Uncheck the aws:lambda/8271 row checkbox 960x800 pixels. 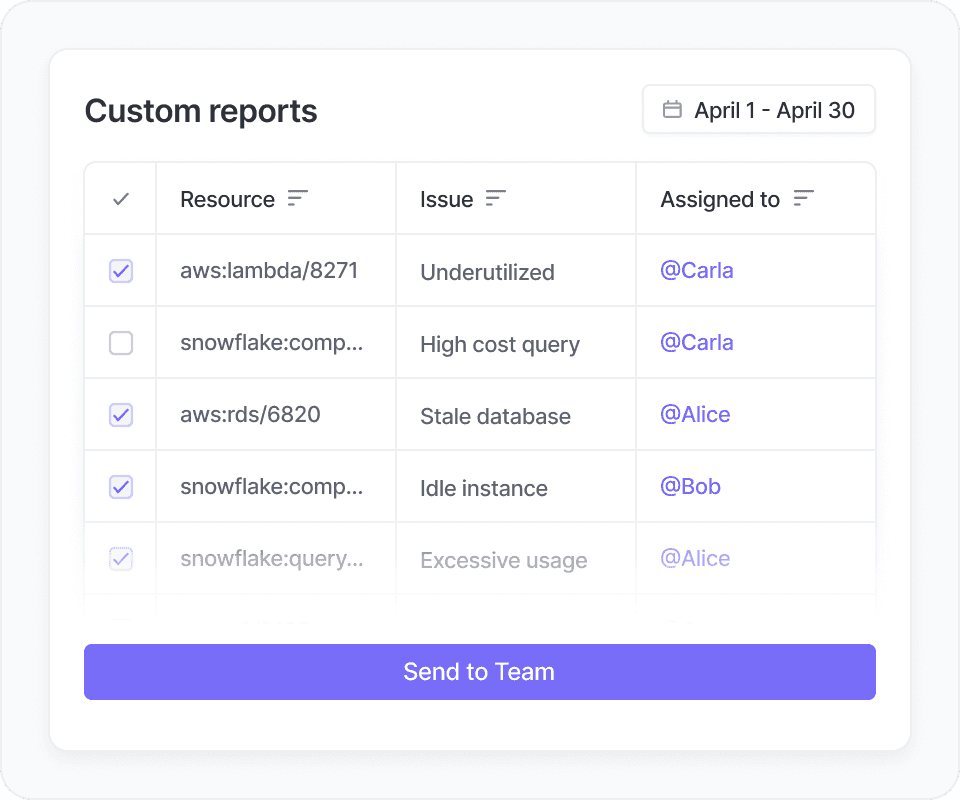[x=121, y=271]
